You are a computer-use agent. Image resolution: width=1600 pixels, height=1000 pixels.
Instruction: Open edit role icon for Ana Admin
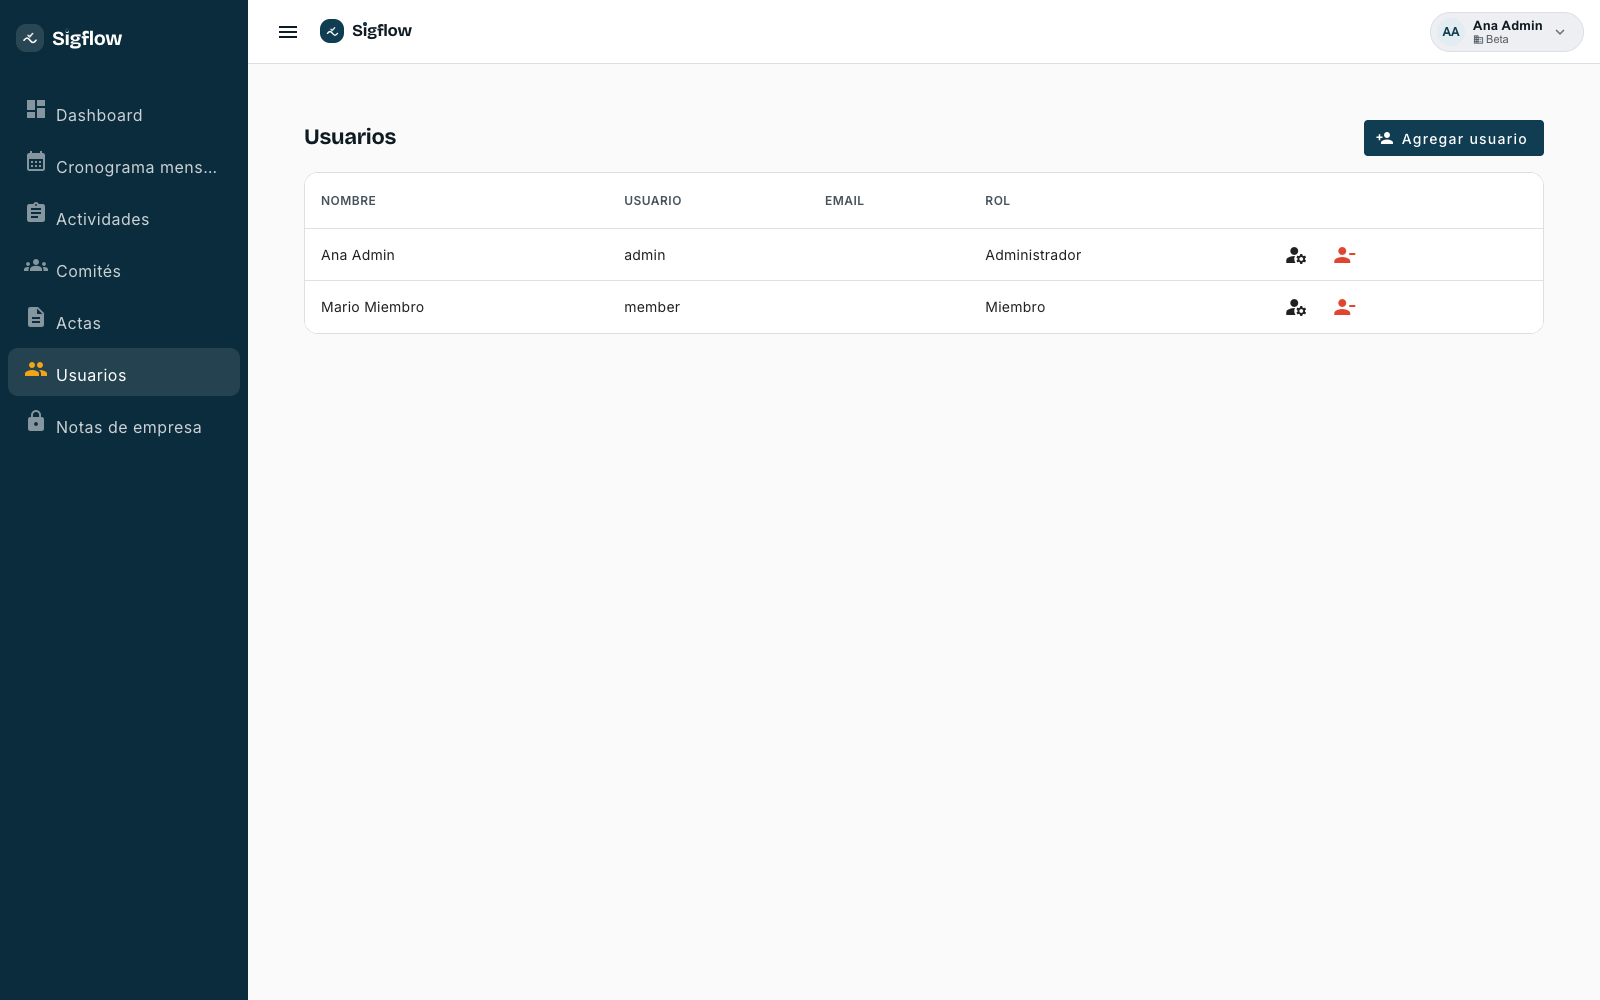click(1296, 255)
